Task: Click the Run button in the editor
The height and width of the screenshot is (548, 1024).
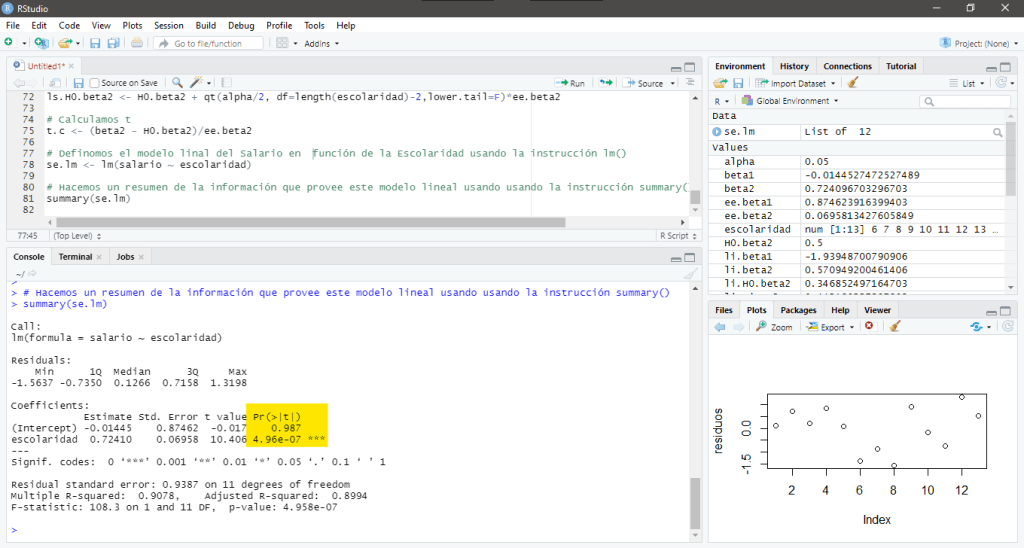Action: pos(571,83)
